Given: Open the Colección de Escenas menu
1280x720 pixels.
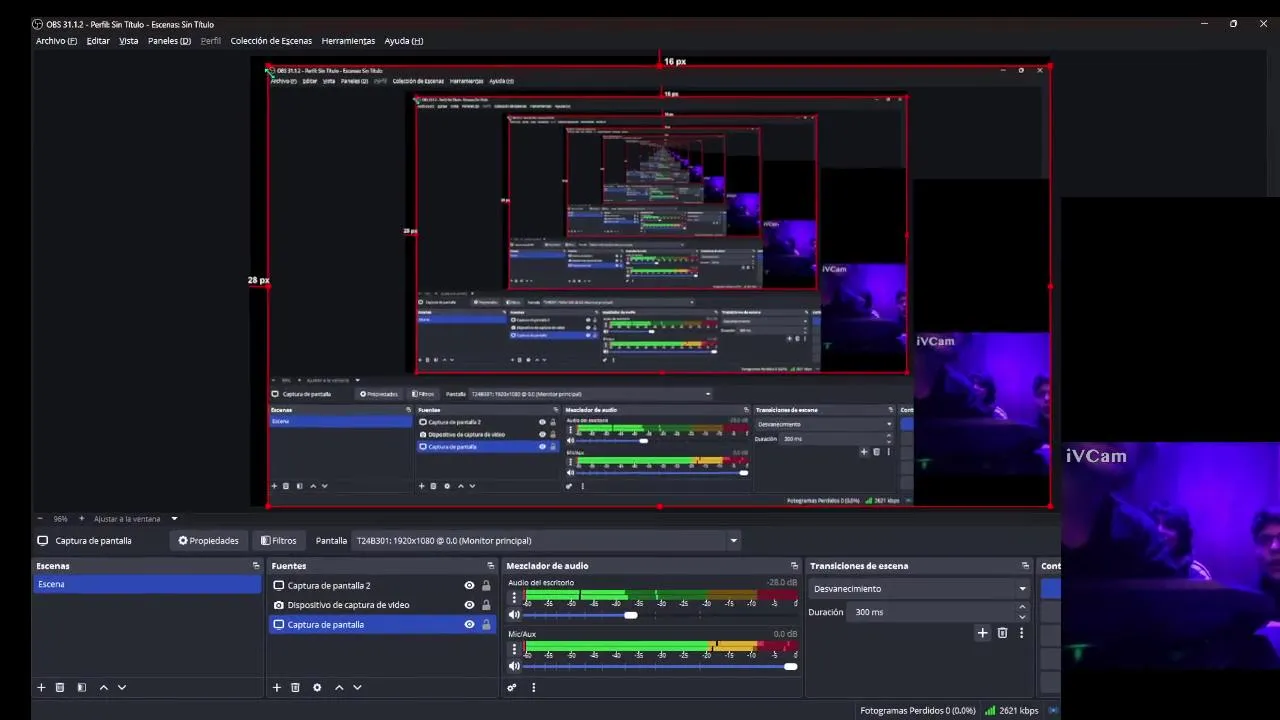Looking at the screenshot, I should [x=271, y=41].
